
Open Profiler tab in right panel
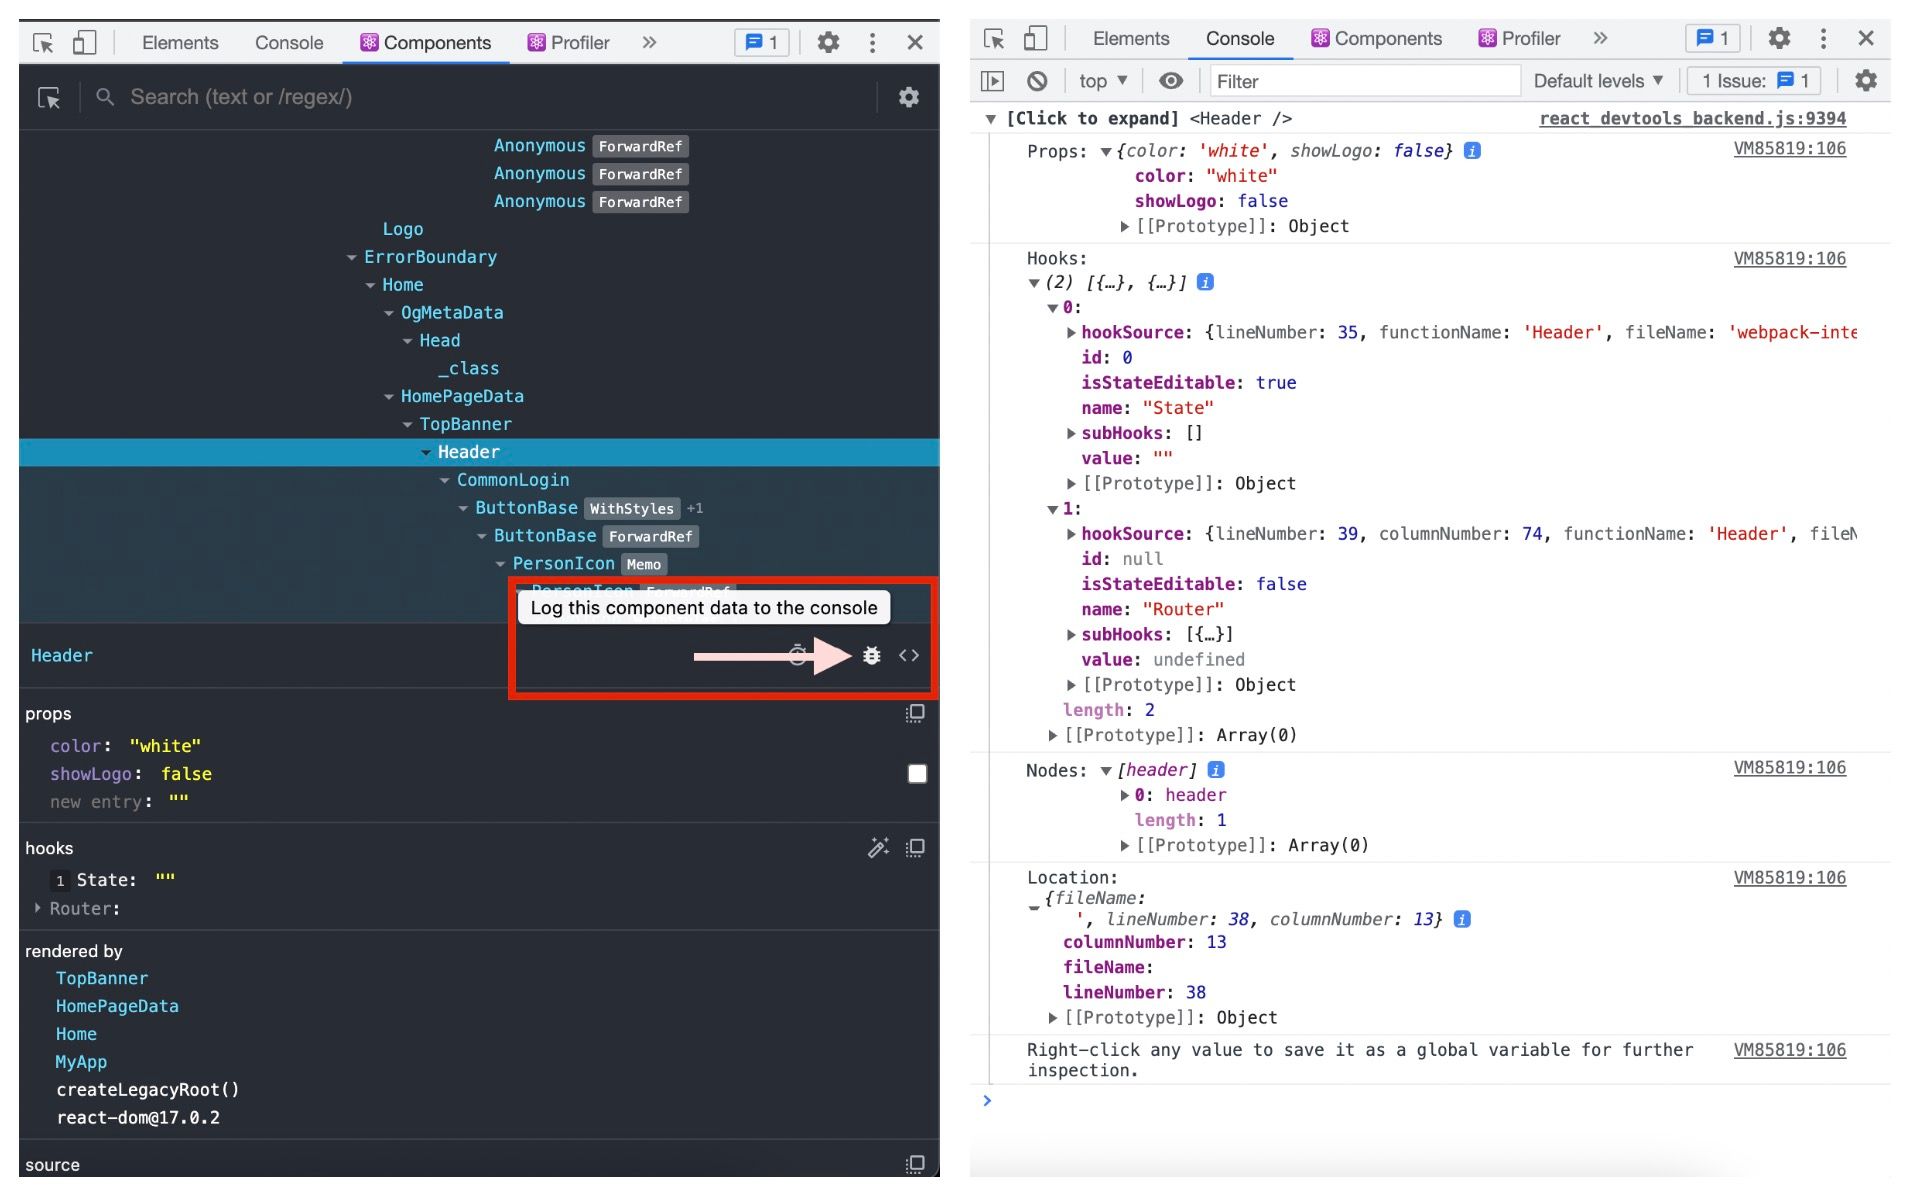coord(1519,39)
